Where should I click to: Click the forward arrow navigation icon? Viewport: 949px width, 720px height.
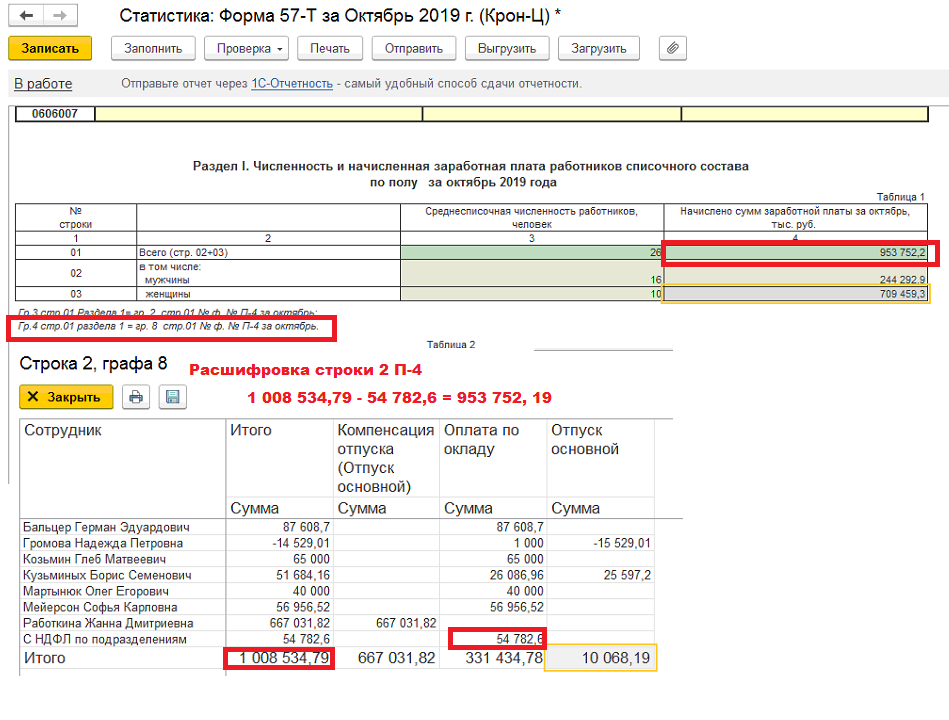click(x=60, y=15)
